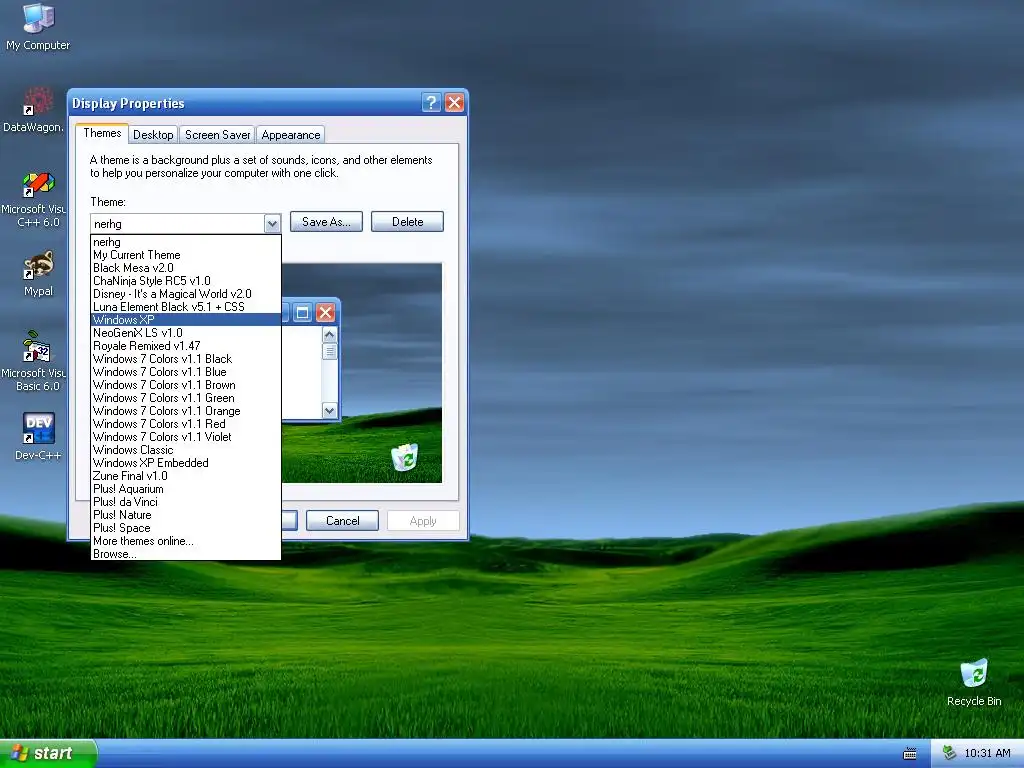Select Windows 7 Colors v1.1 Blue
This screenshot has height=768, width=1024.
(x=186, y=372)
